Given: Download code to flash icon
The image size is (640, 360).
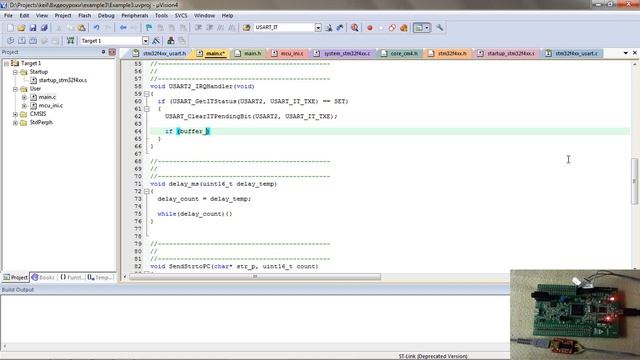Looking at the screenshot, I should click(71, 41).
